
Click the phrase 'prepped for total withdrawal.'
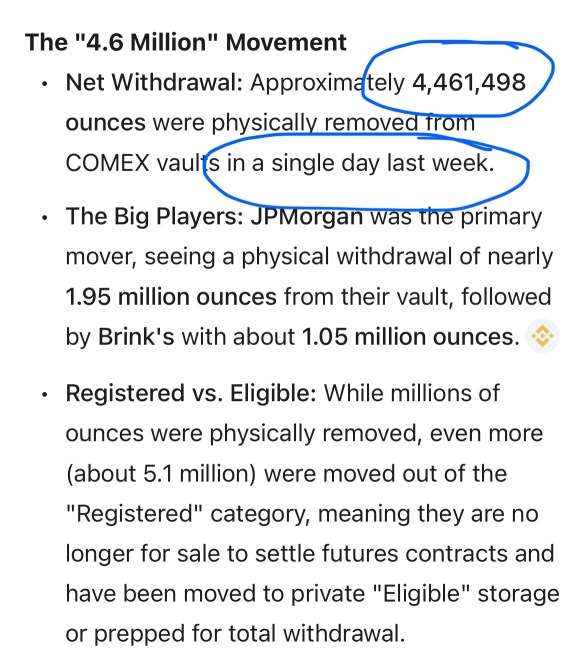click(249, 634)
